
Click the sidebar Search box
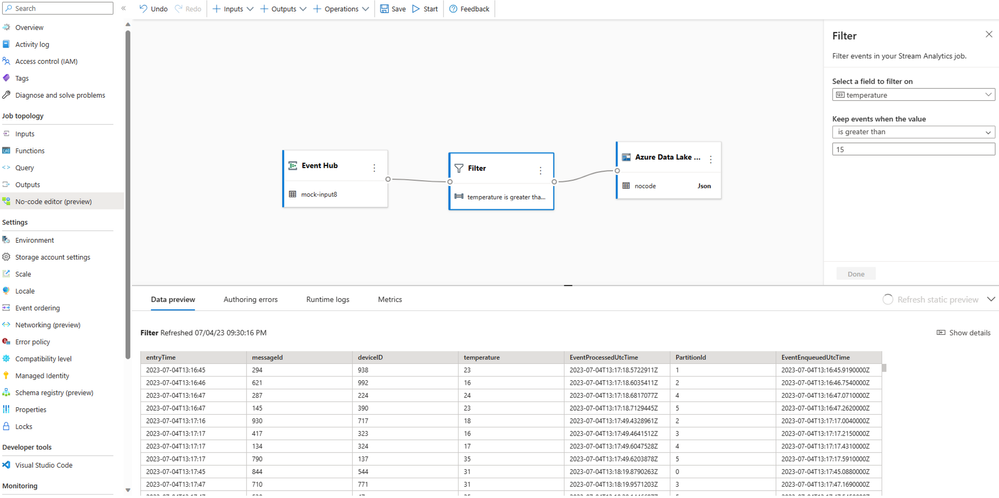57,8
